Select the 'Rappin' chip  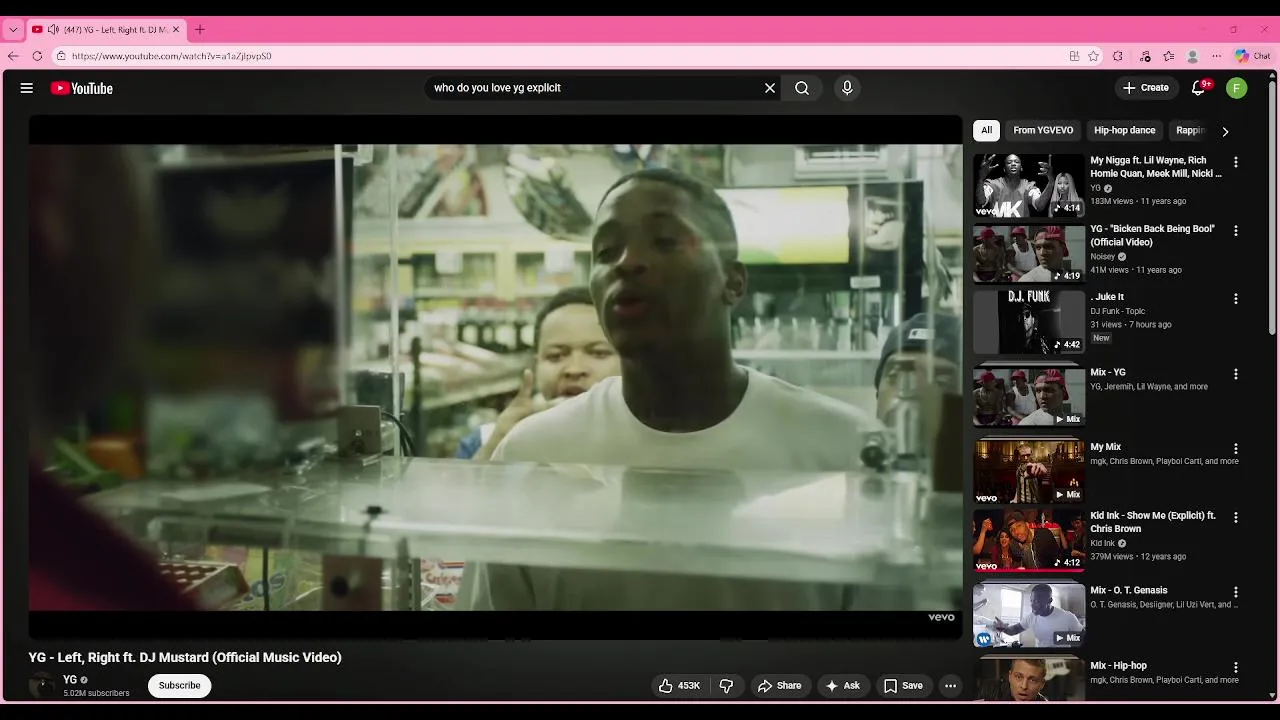[x=1190, y=130]
